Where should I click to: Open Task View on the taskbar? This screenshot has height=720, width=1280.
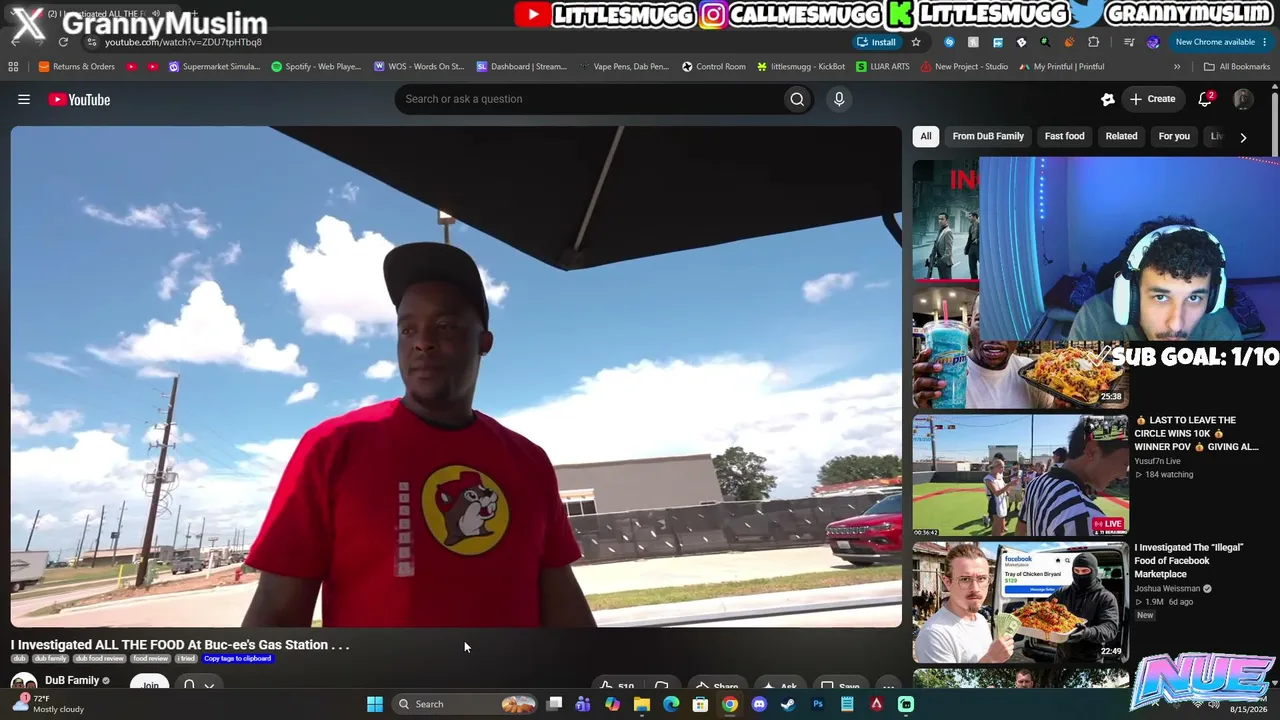554,704
